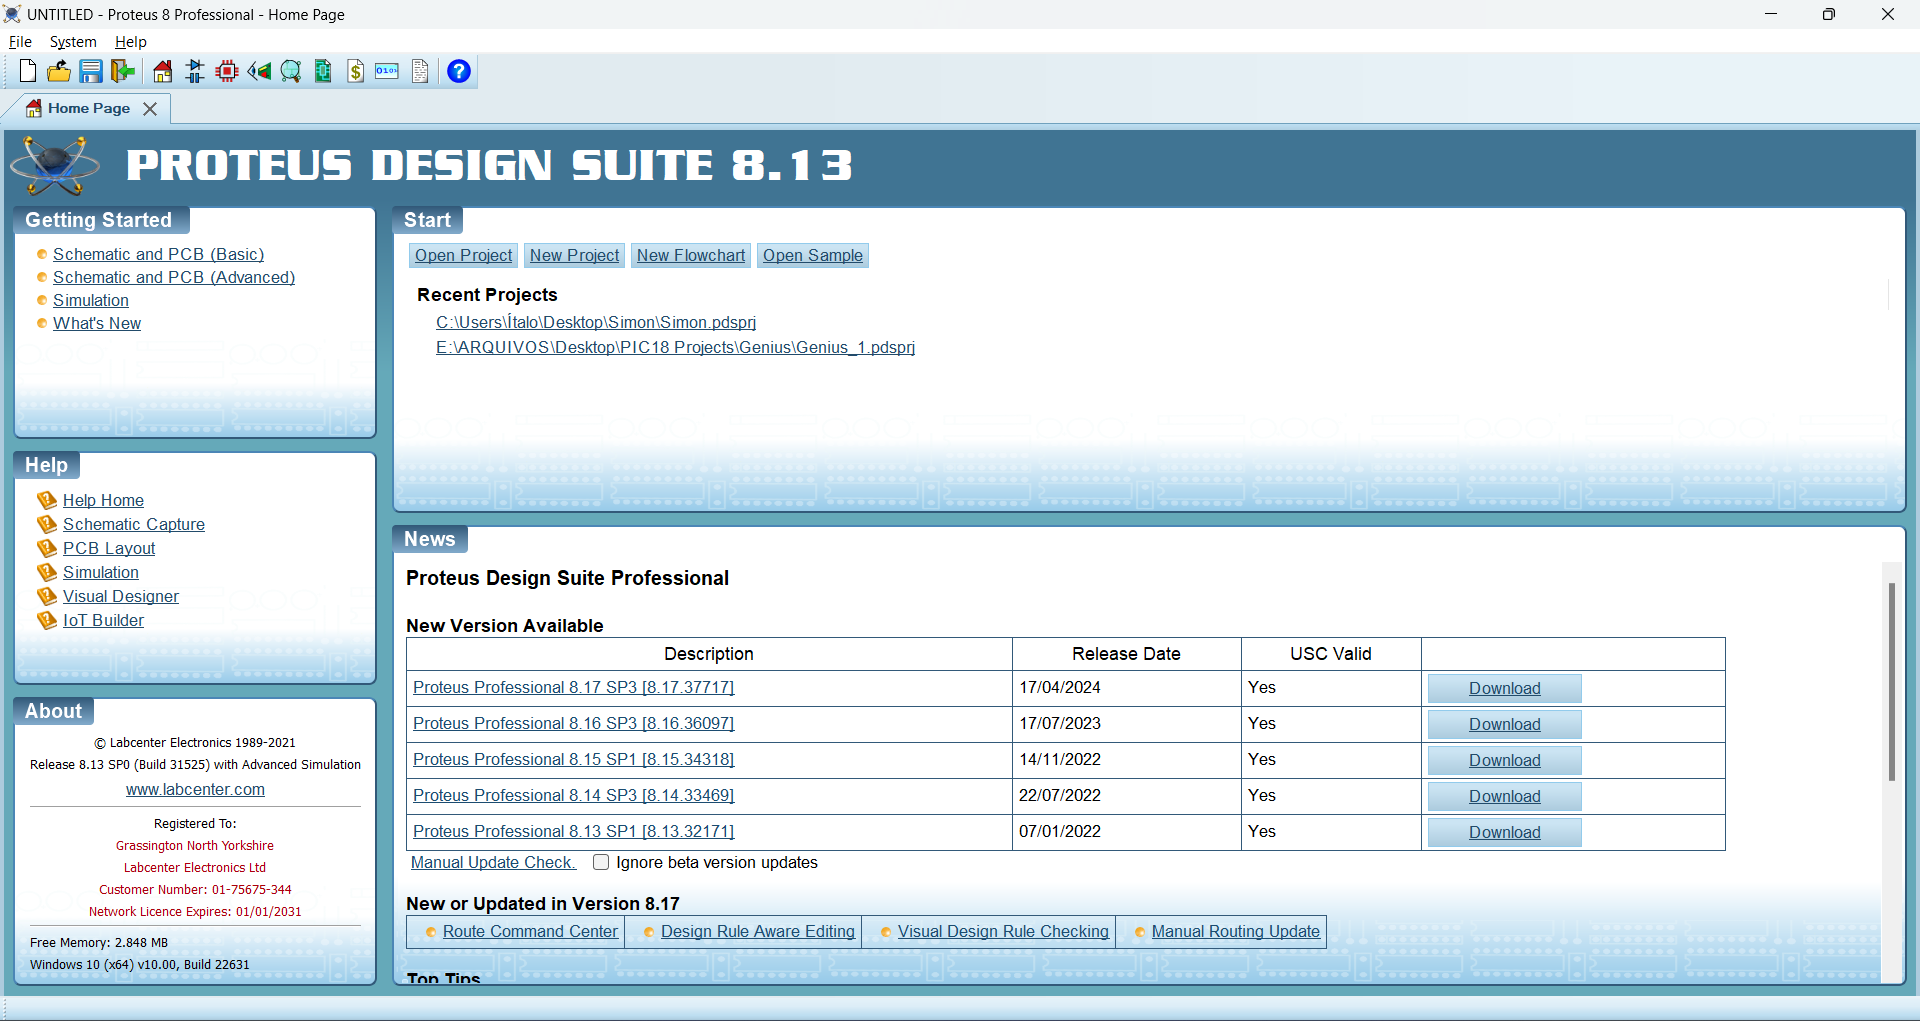Click the New Project toolbar icon

coord(28,71)
